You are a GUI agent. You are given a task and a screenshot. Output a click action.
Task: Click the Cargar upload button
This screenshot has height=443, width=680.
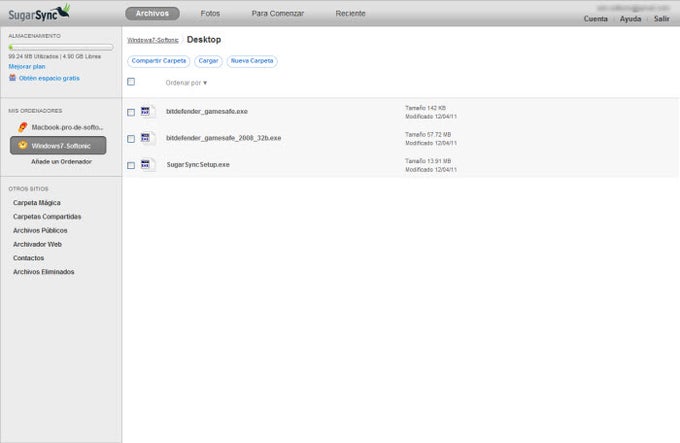[208, 61]
